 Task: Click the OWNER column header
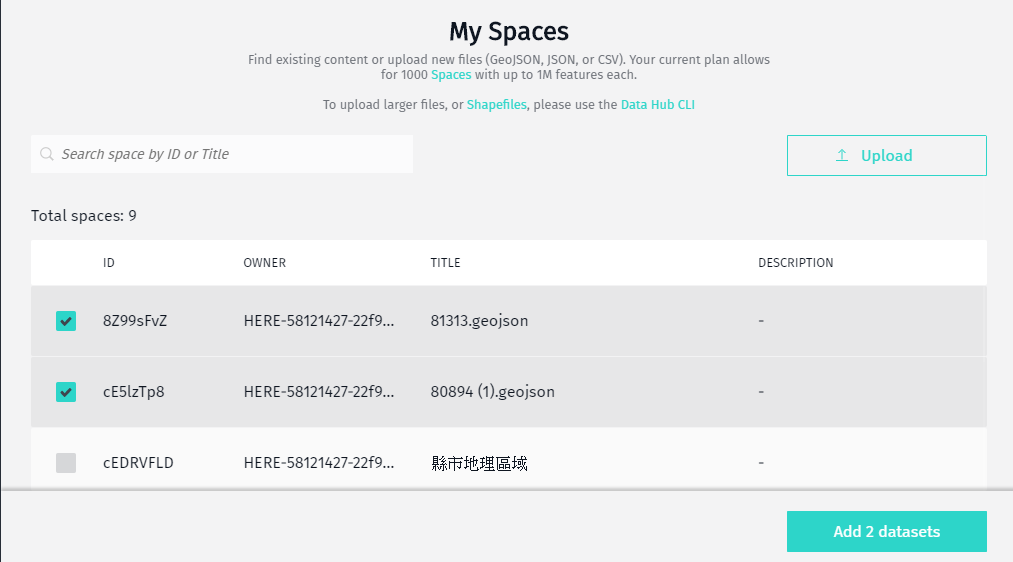pyautogui.click(x=264, y=263)
